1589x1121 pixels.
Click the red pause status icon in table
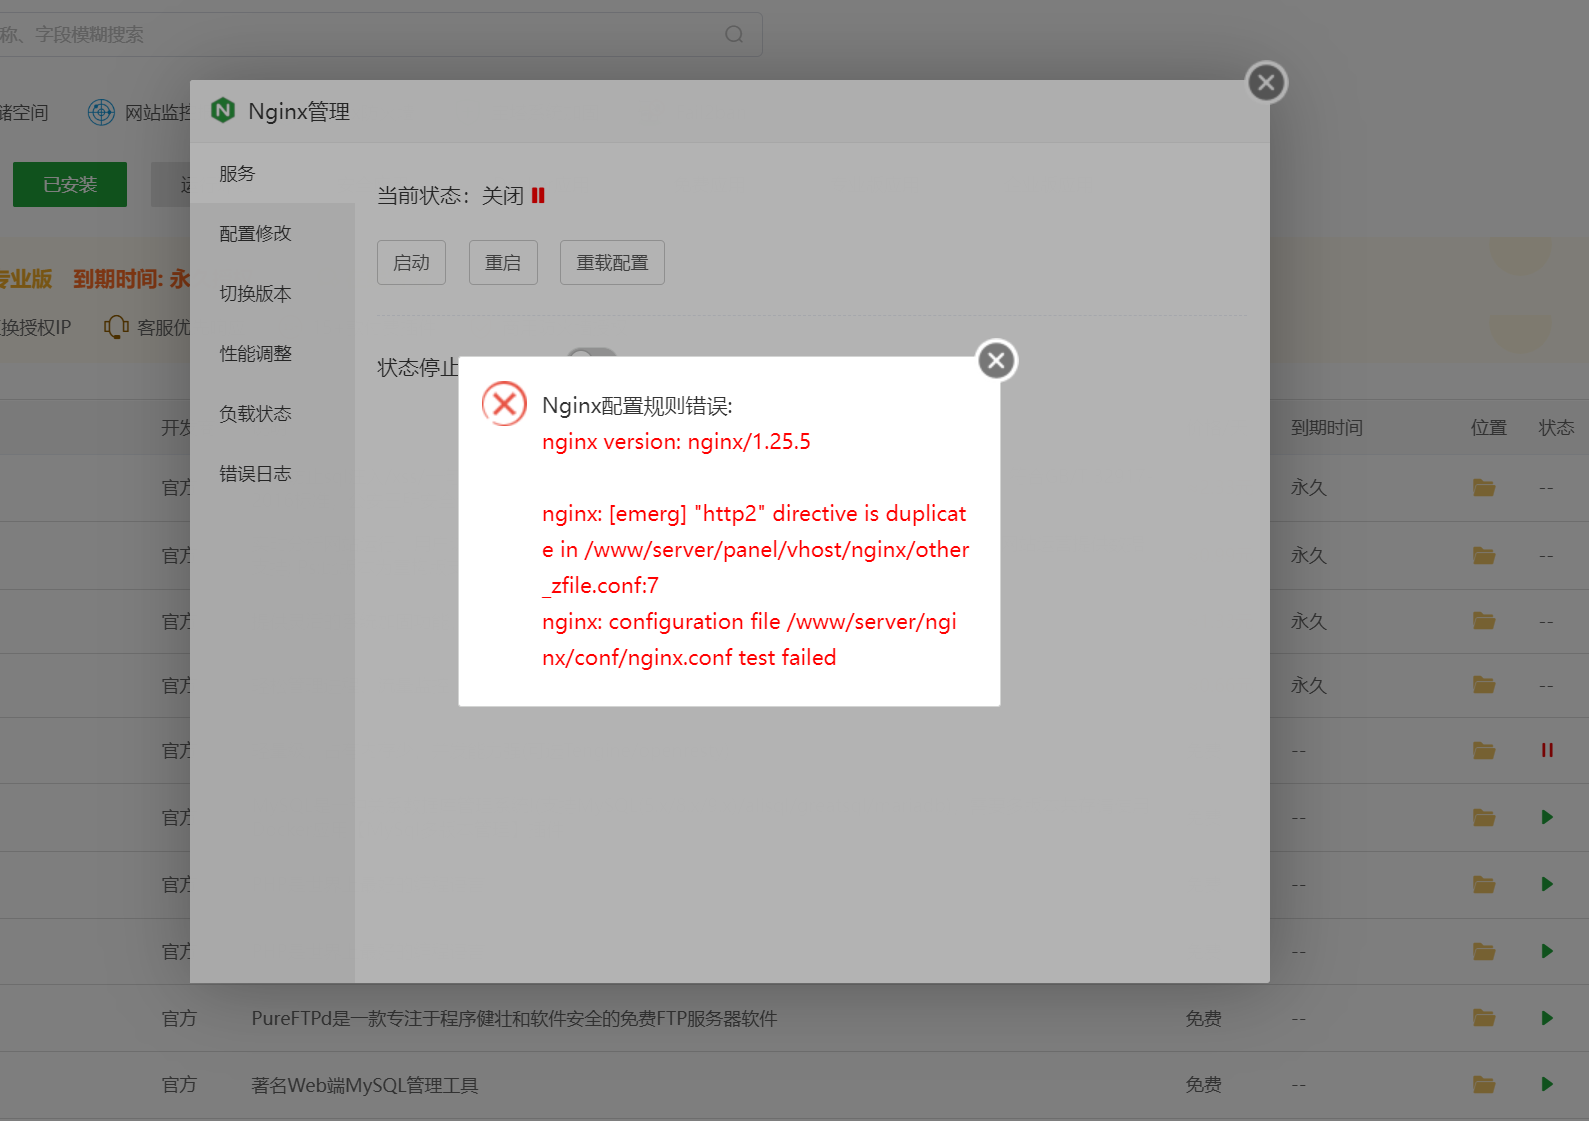point(1547,750)
